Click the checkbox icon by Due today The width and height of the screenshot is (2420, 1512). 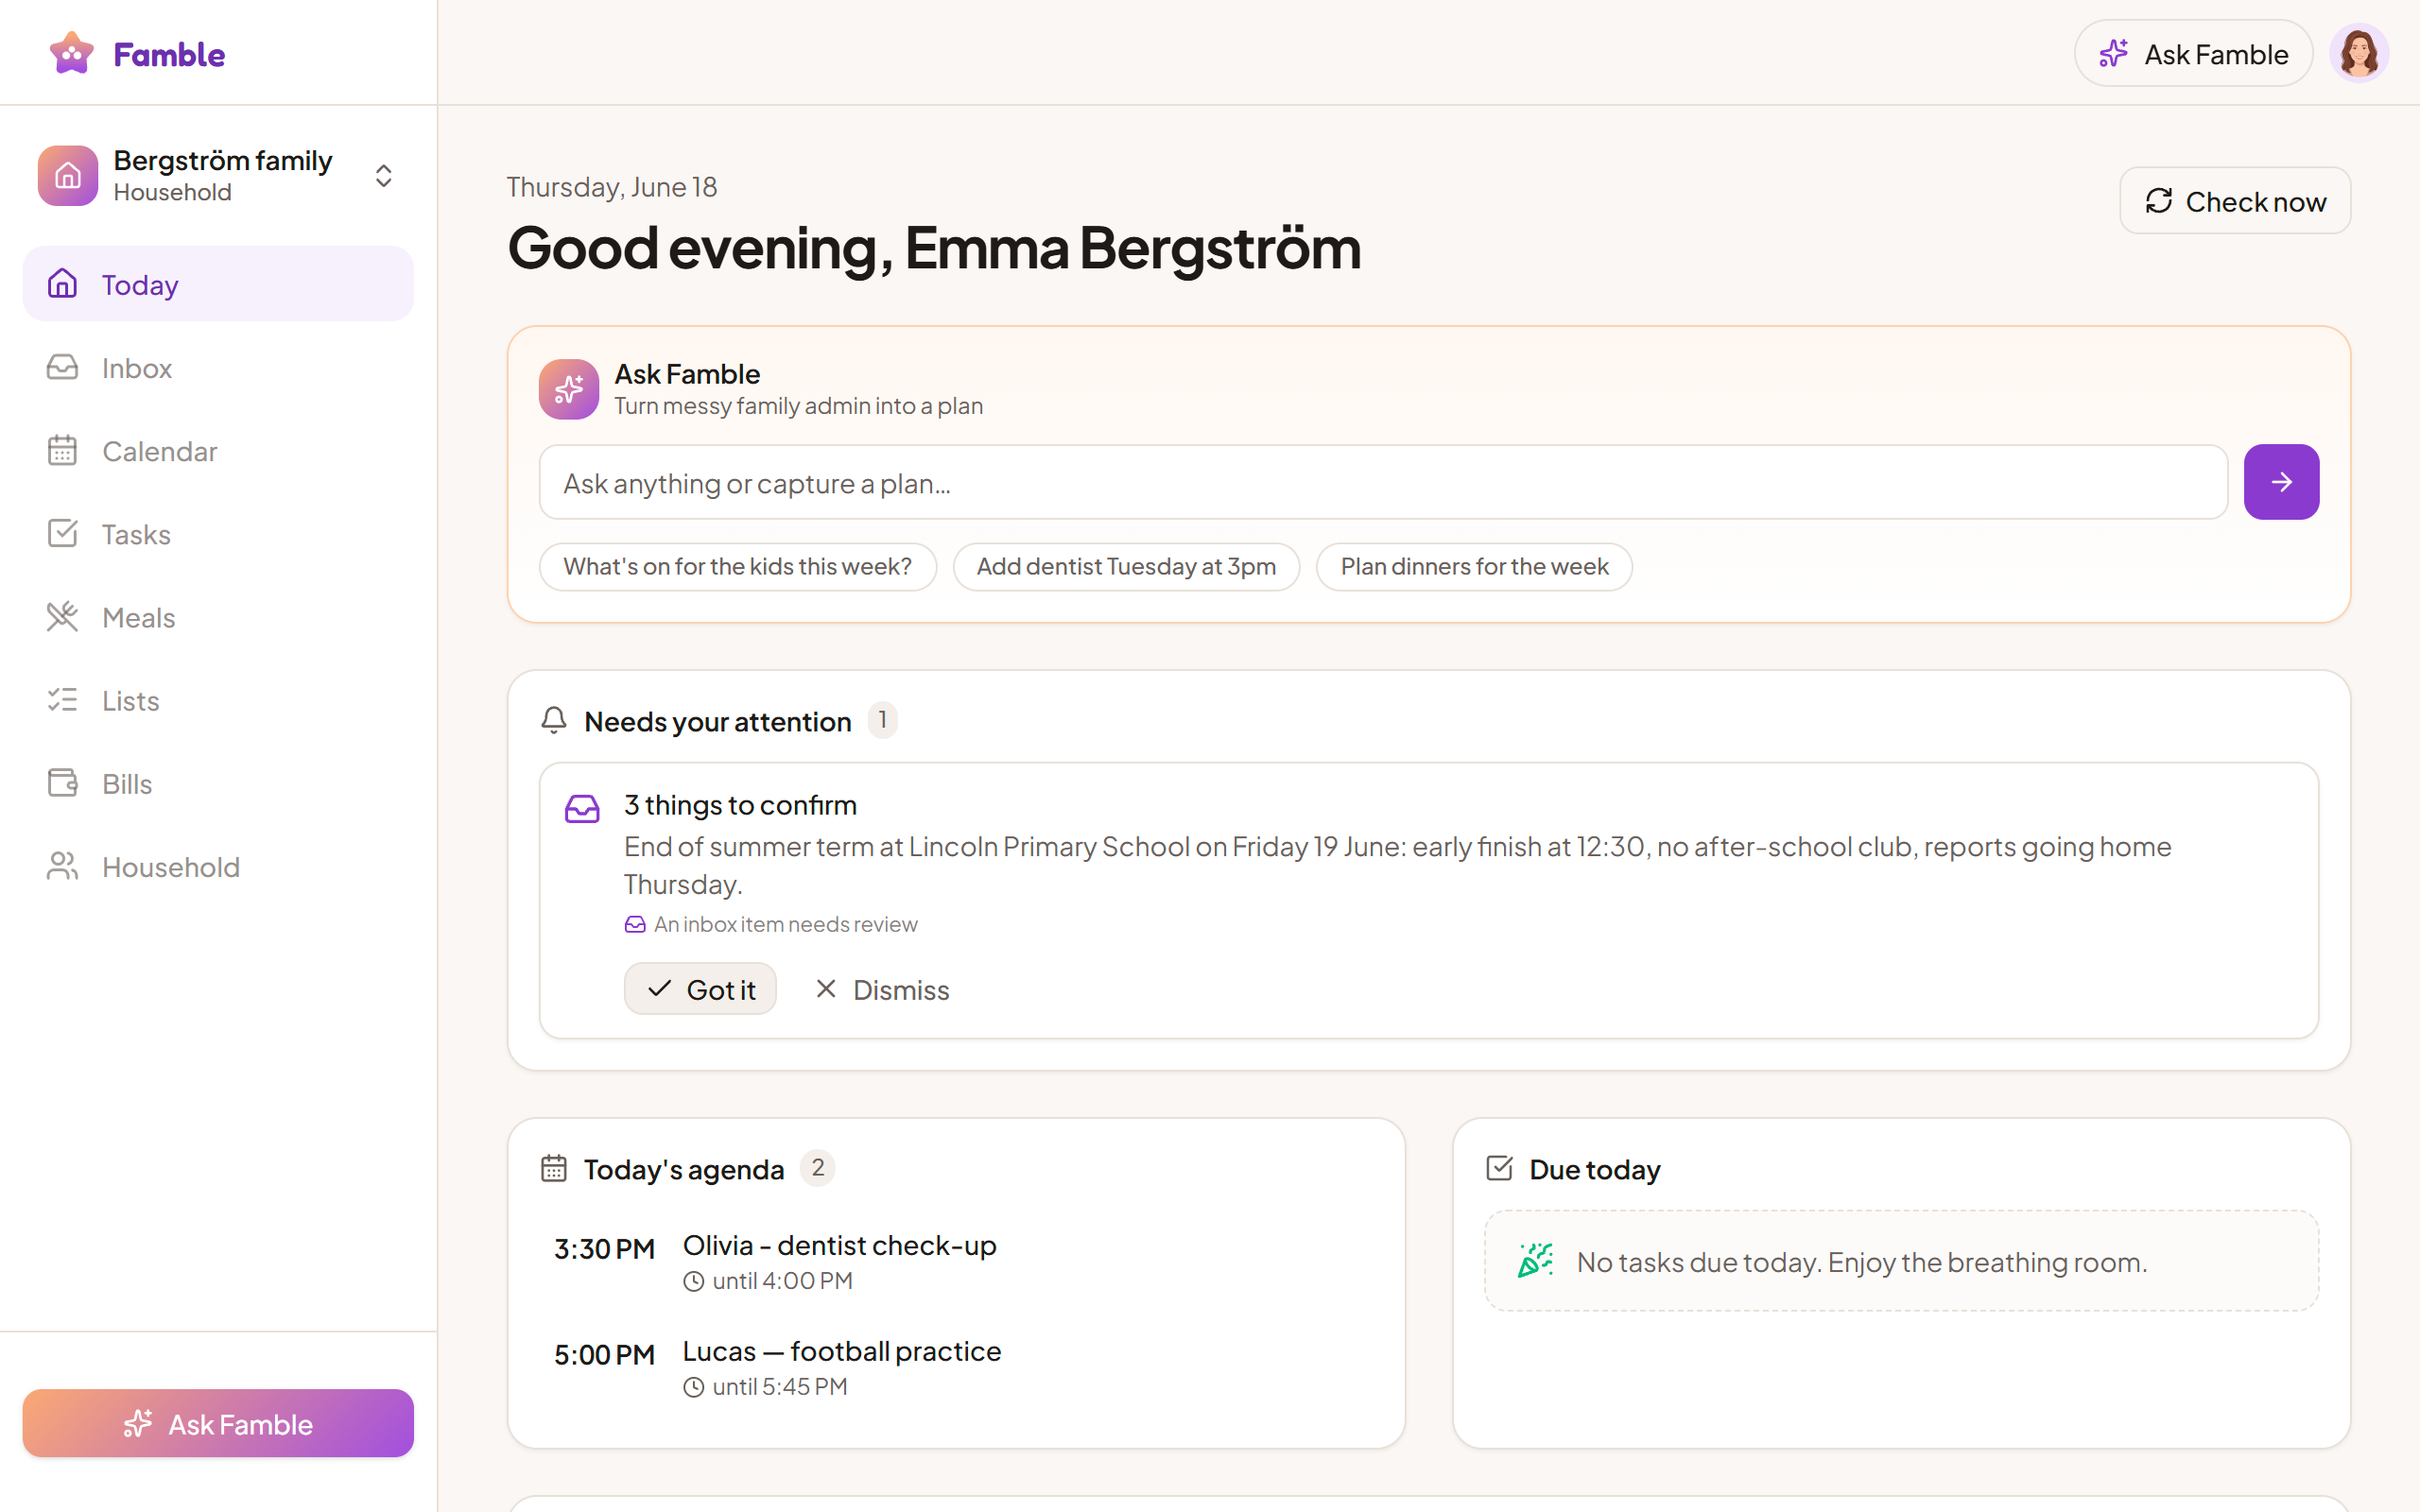1499,1168
